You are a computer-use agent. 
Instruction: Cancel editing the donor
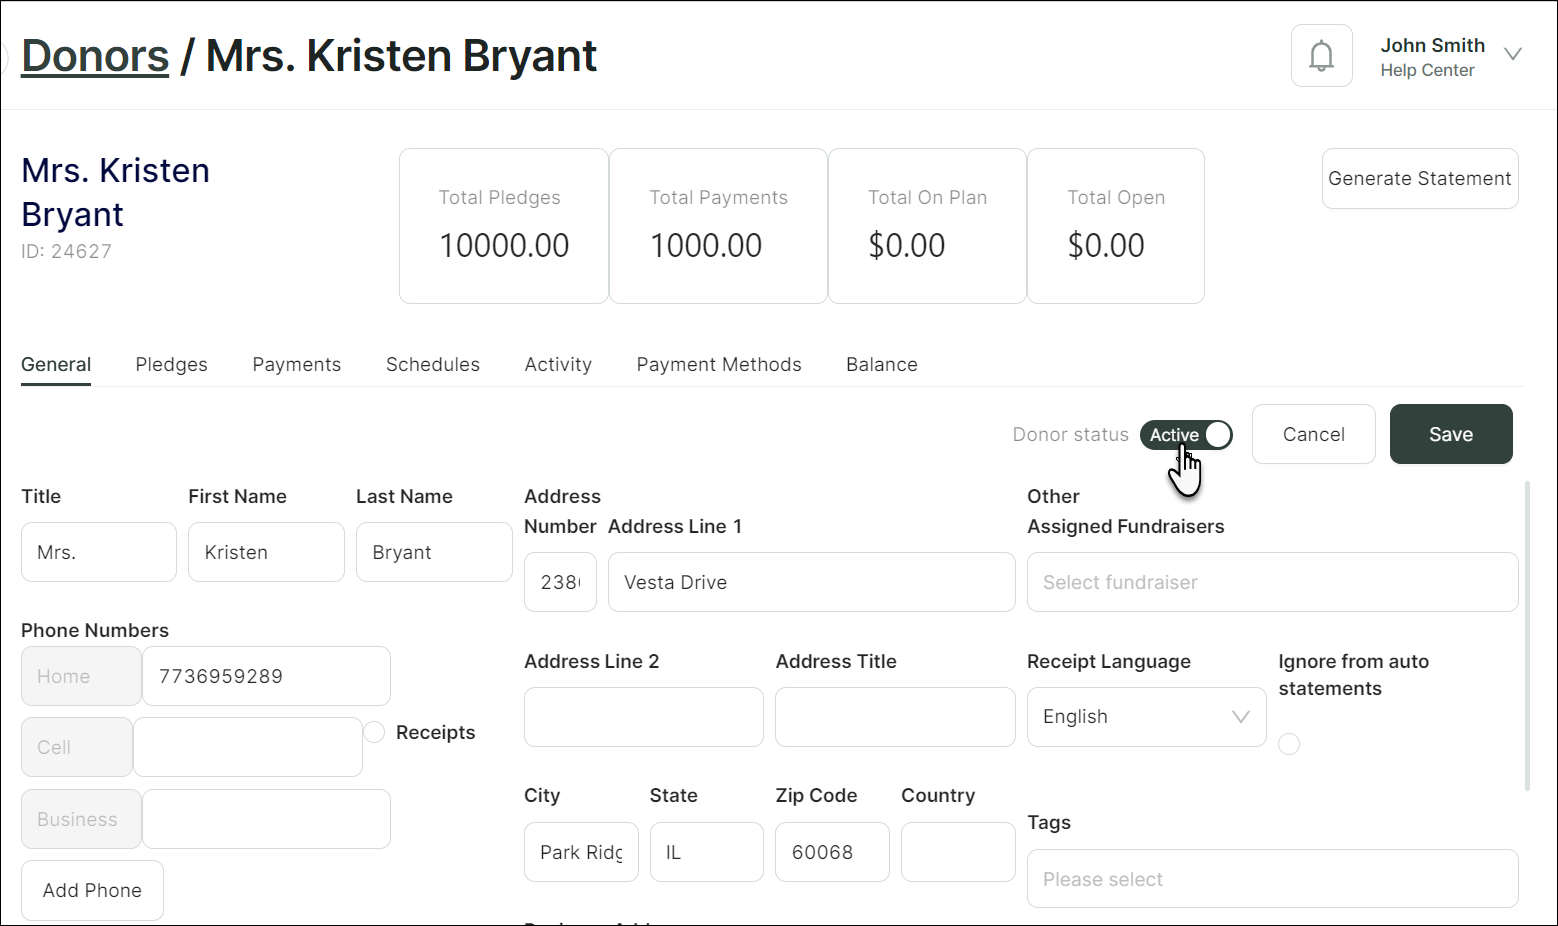pyautogui.click(x=1313, y=434)
